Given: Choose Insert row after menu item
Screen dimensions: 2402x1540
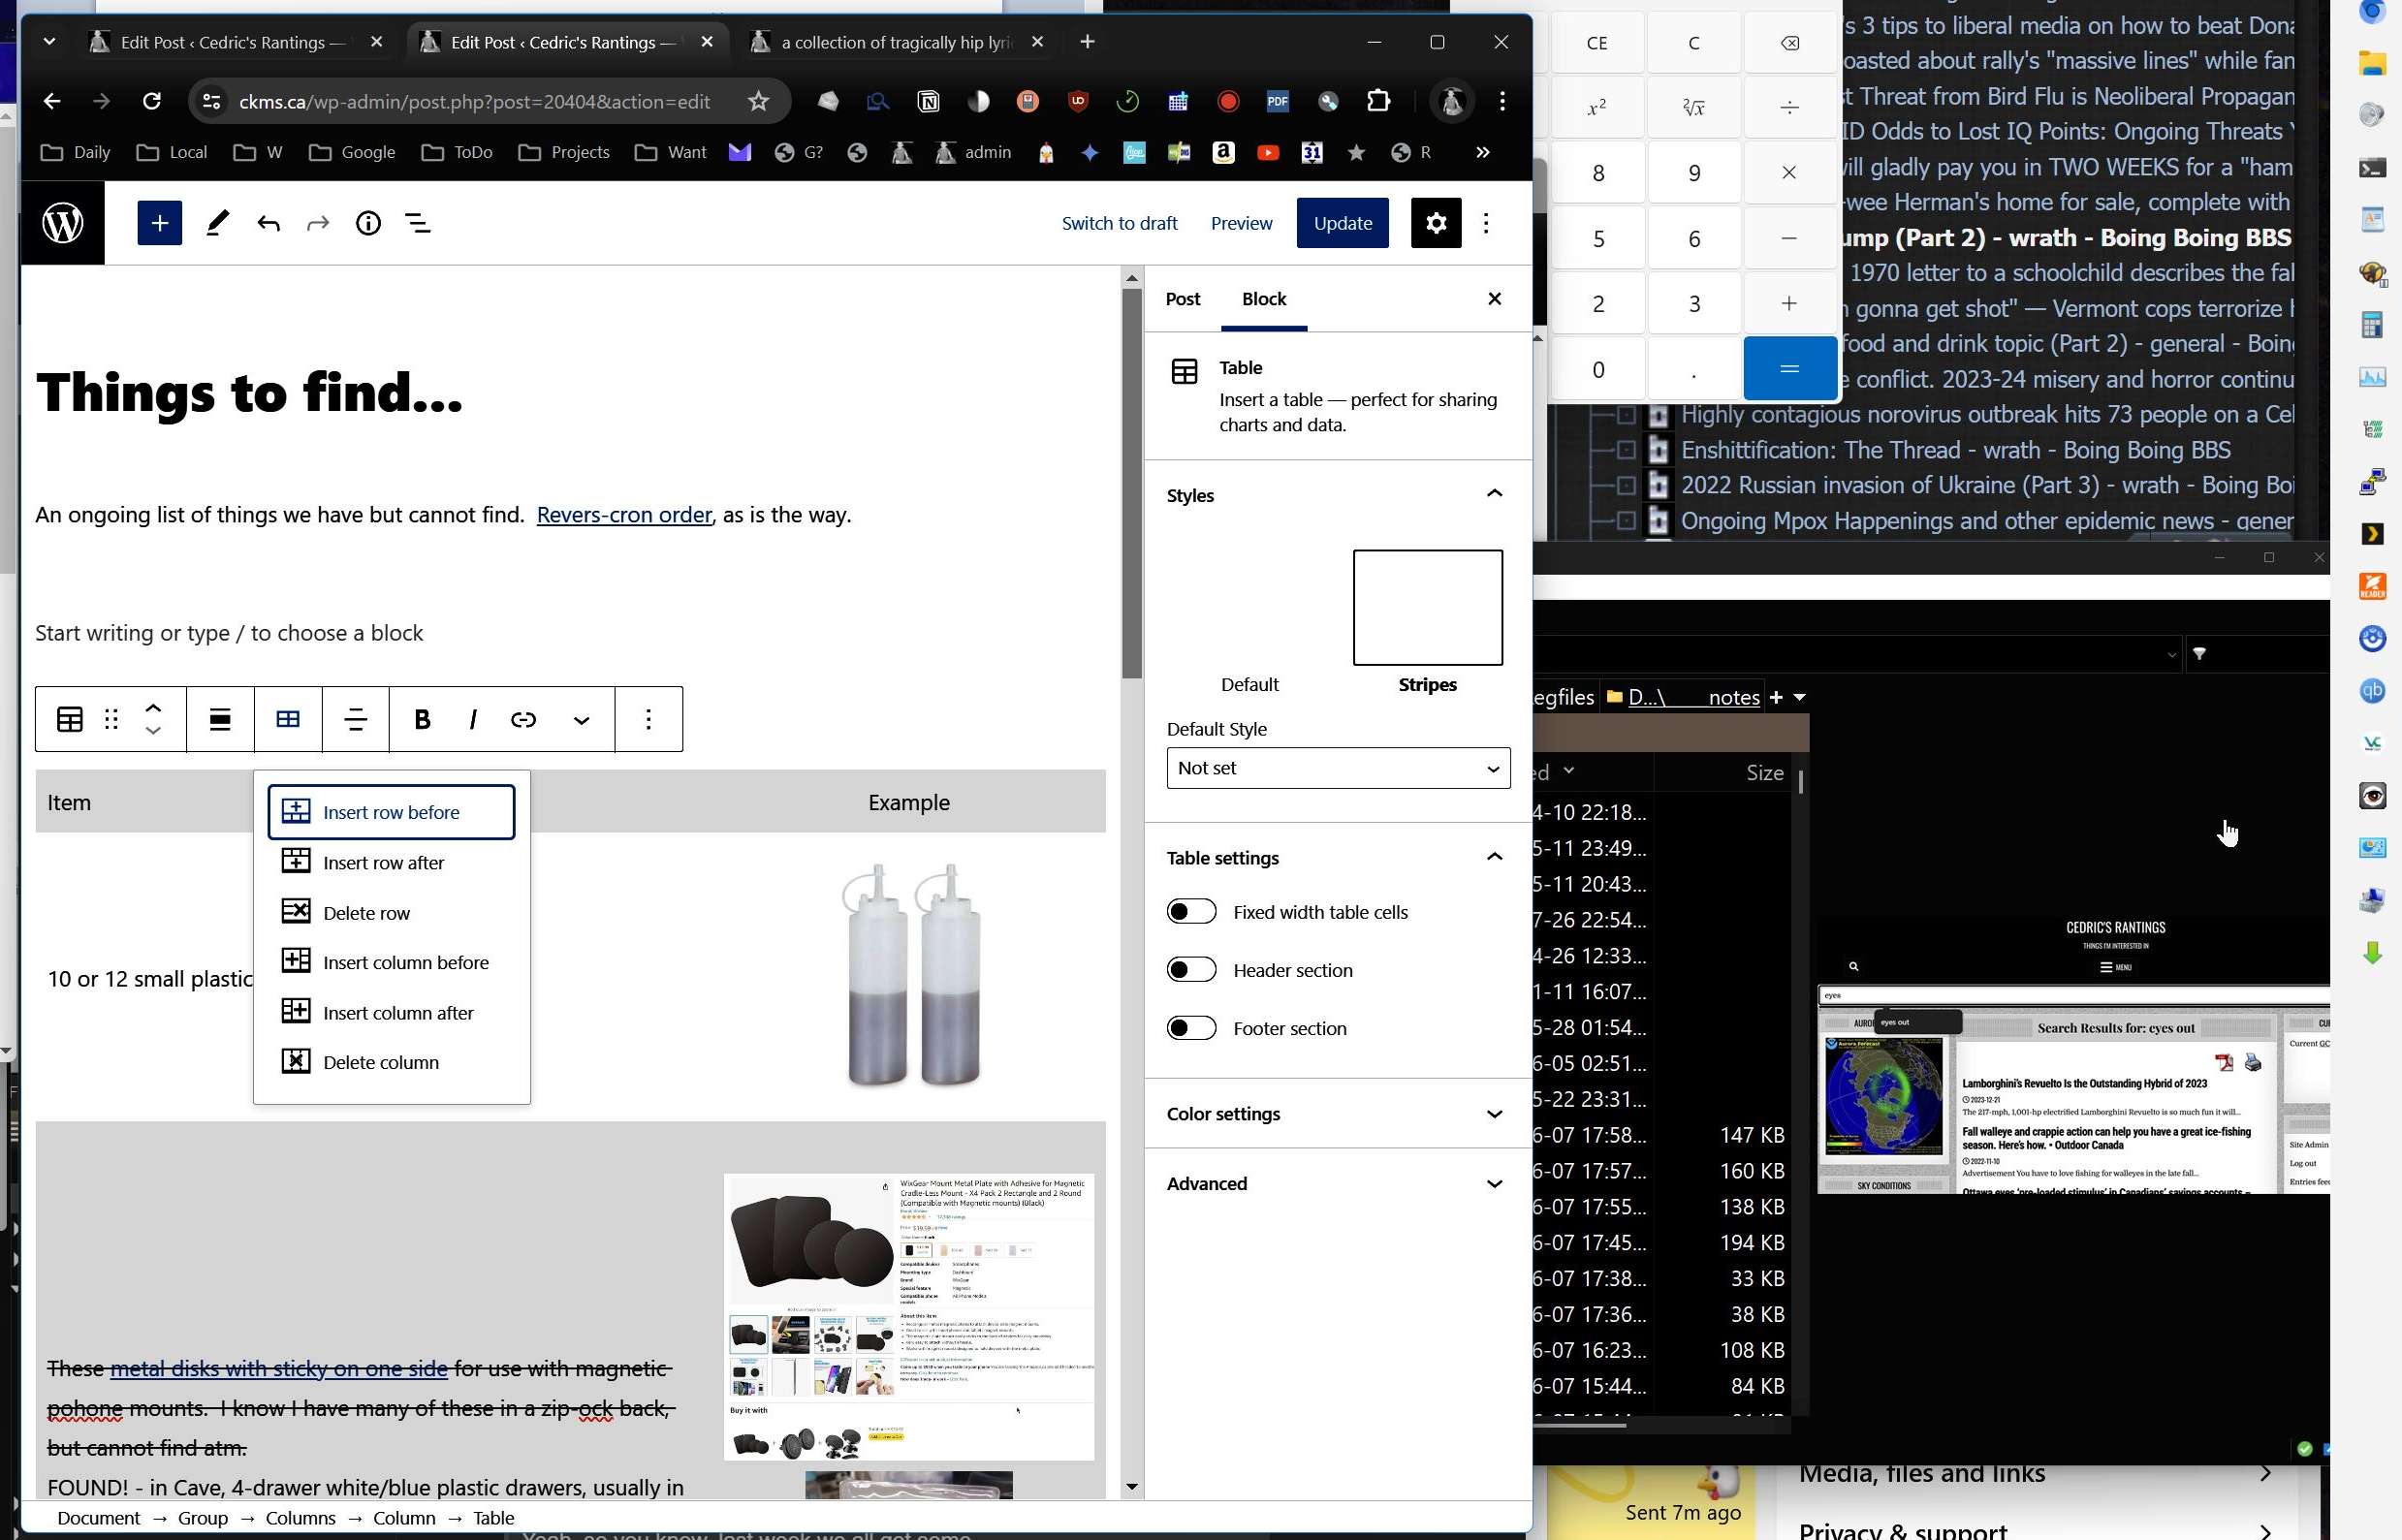Looking at the screenshot, I should coord(383,863).
